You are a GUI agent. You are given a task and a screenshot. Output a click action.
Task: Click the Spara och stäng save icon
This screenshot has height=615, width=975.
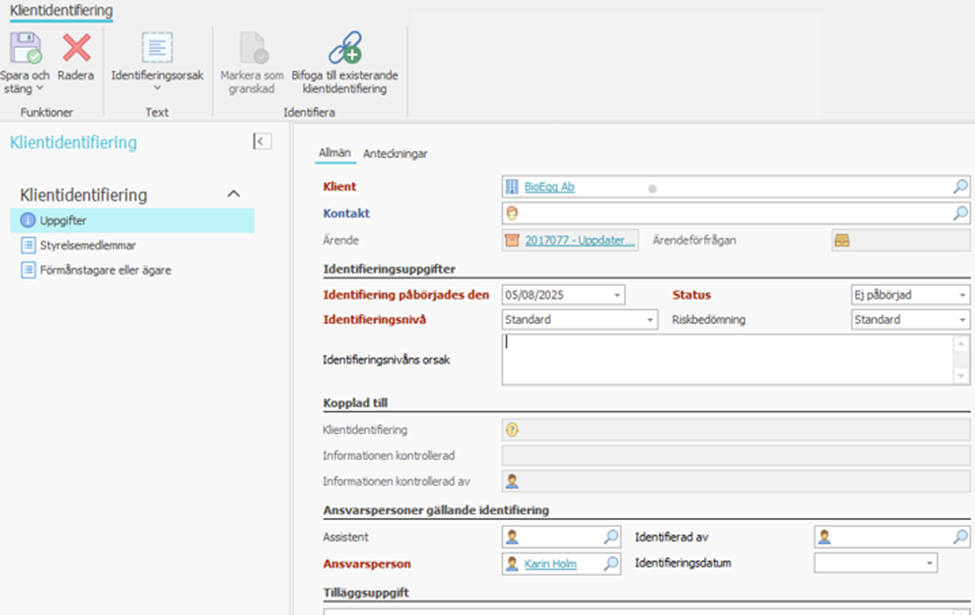point(25,48)
